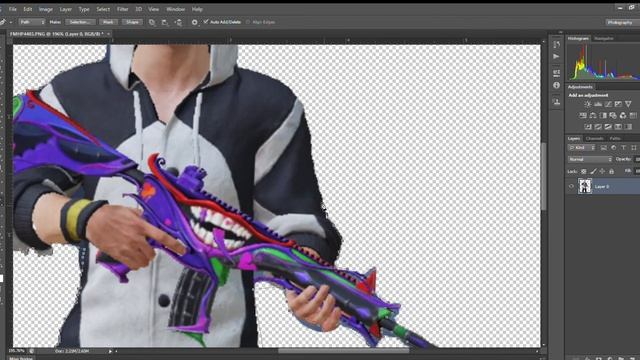Add an Exposure adjustment
The height and width of the screenshot is (360, 640).
point(618,104)
